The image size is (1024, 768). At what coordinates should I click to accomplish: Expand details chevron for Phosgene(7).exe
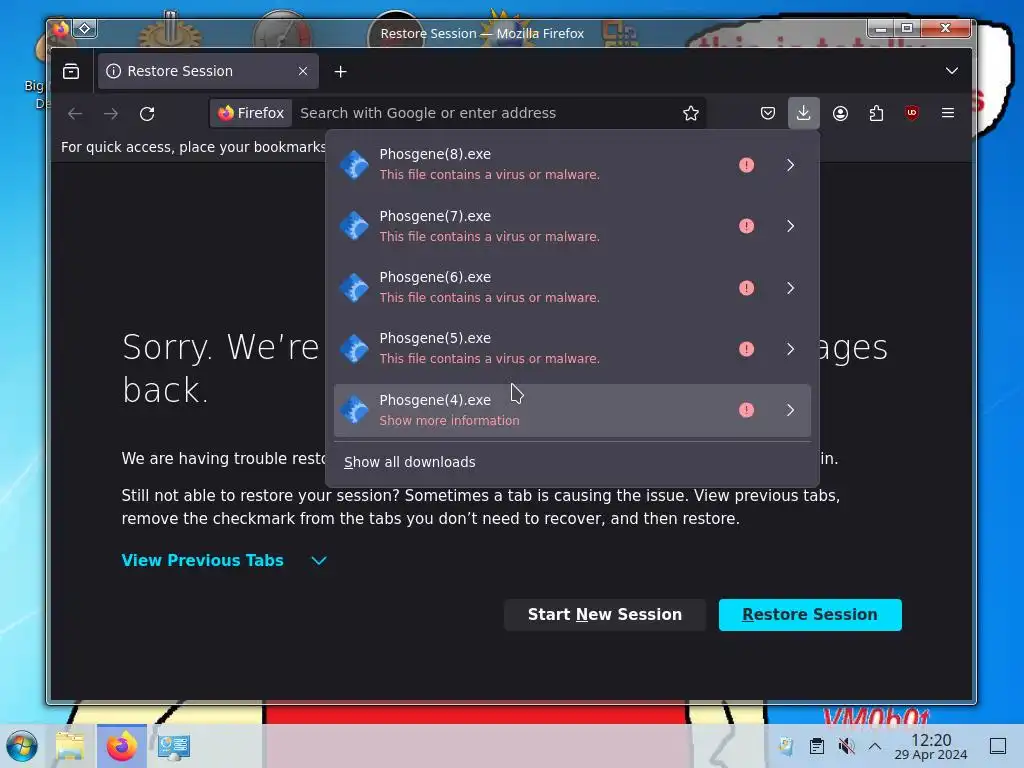tap(790, 226)
